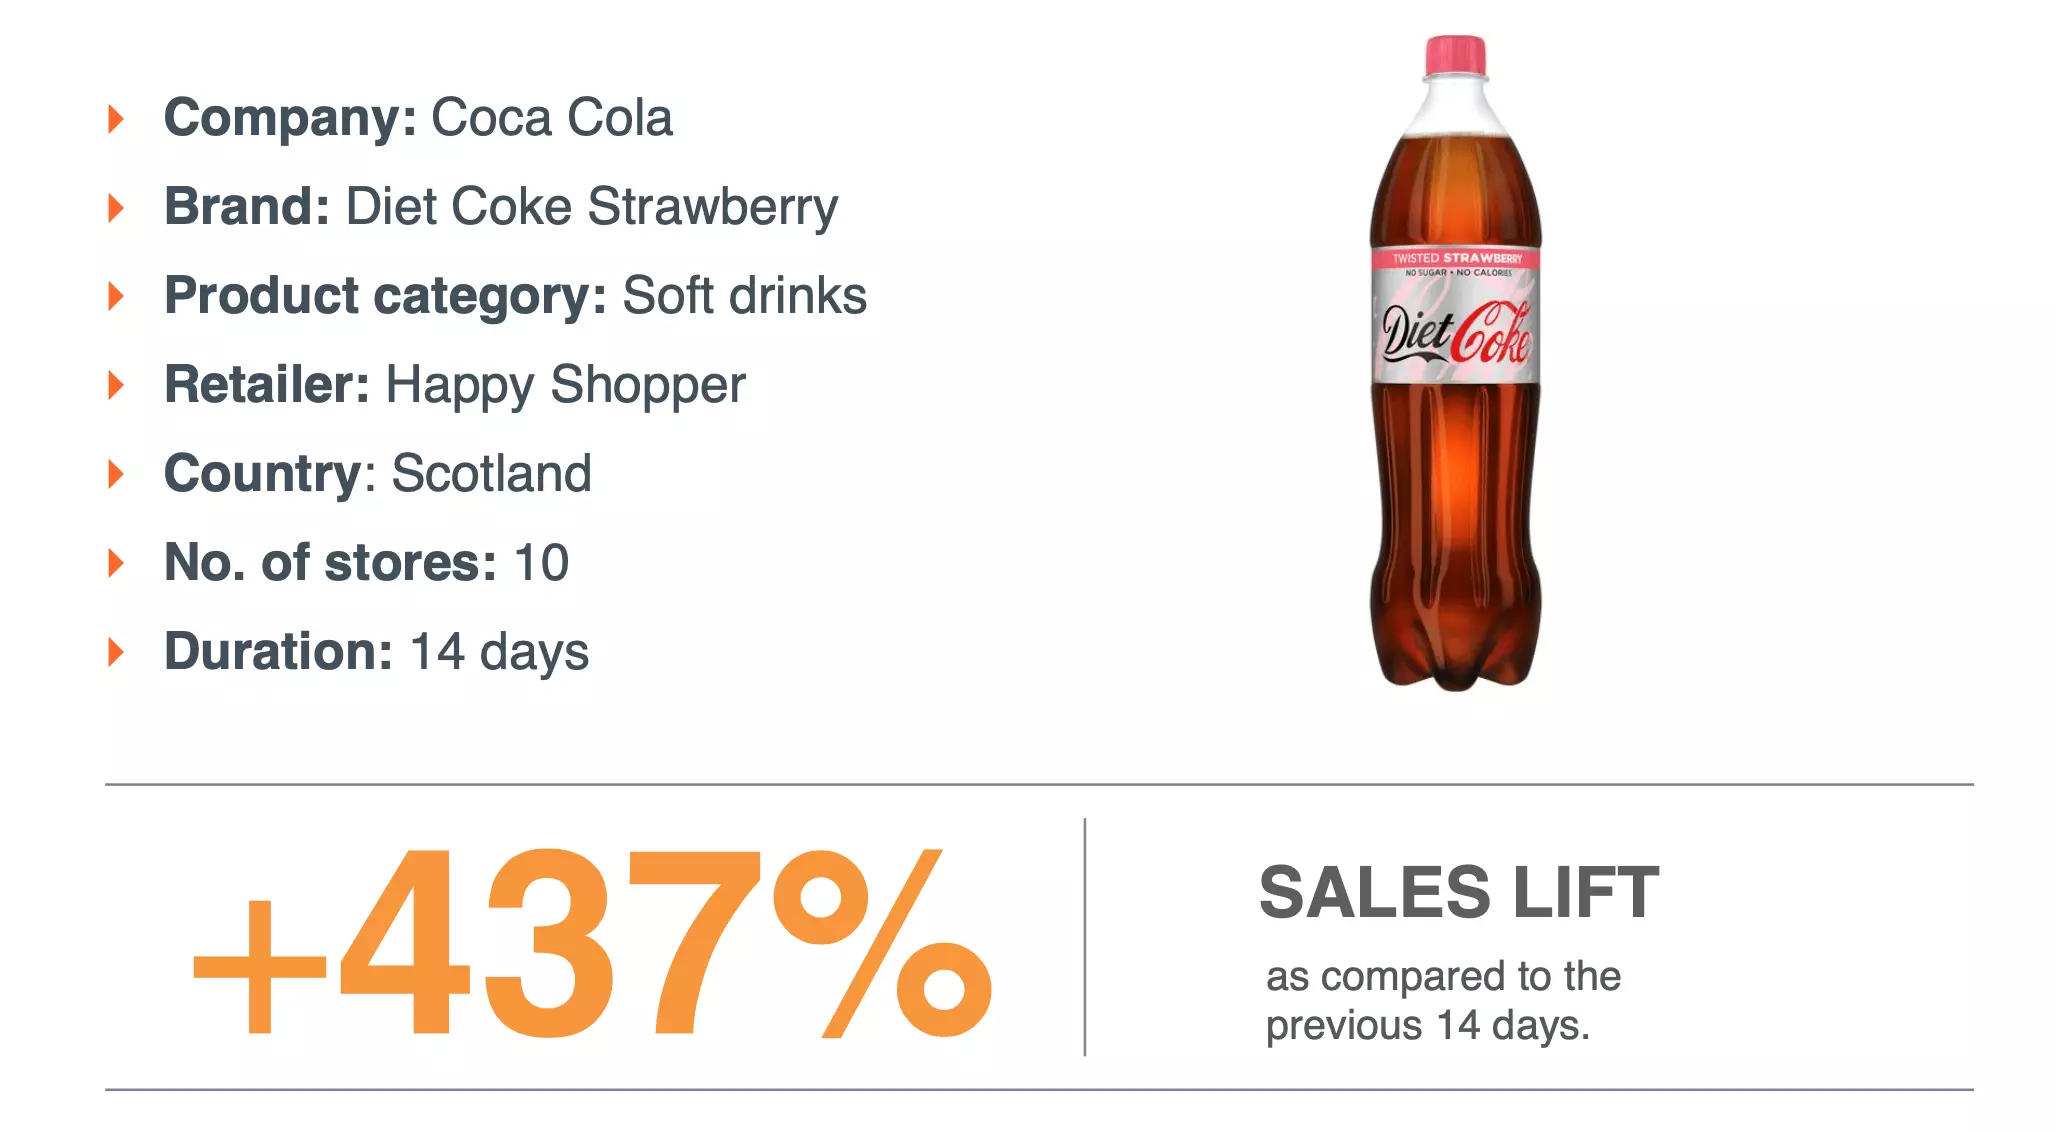Select the No. of stores: 10 text
Screen dimensions: 2056x1132
tap(366, 562)
